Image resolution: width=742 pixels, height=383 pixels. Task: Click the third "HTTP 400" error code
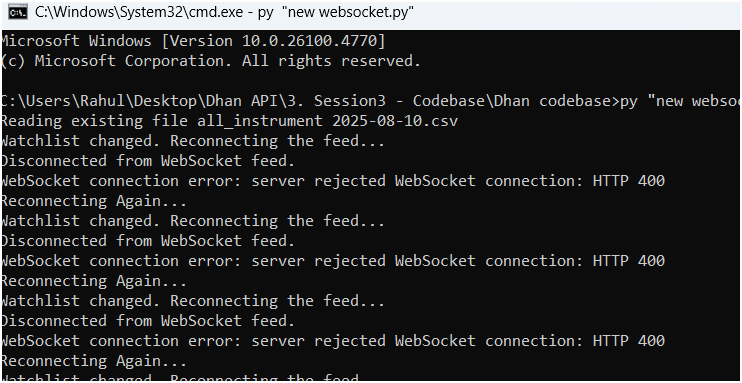coord(628,341)
